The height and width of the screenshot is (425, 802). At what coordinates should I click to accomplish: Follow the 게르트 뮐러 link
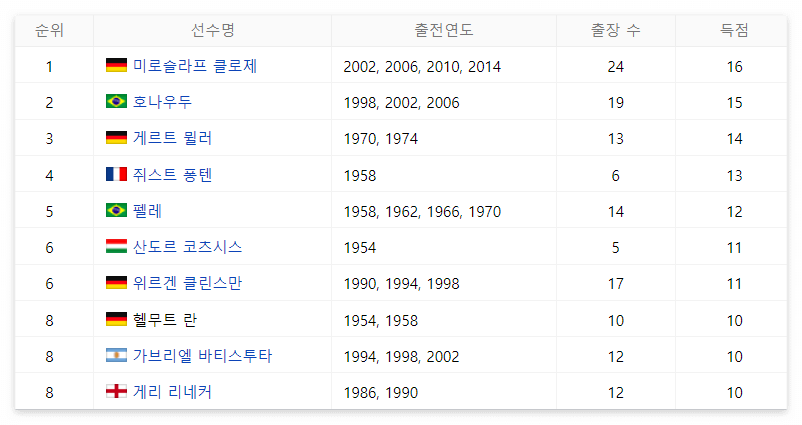[172, 138]
